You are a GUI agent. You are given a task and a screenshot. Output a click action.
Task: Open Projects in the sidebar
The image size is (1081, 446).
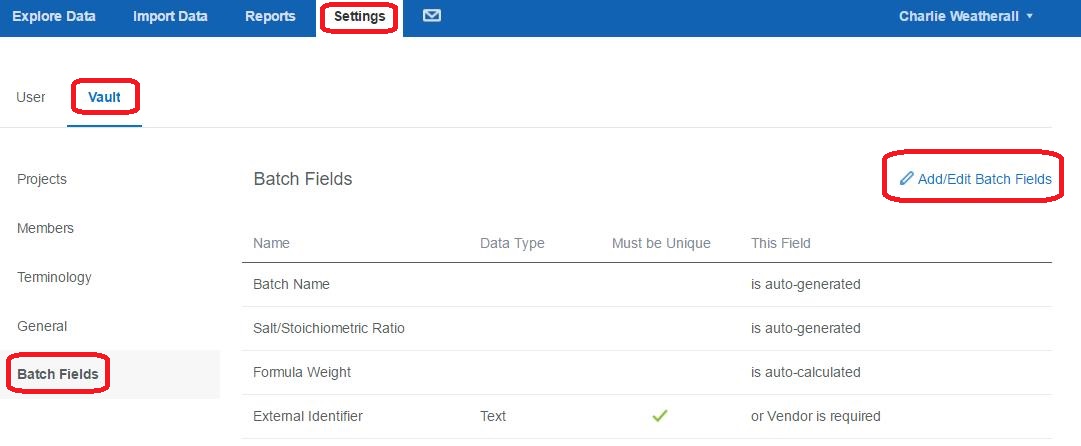(x=42, y=179)
